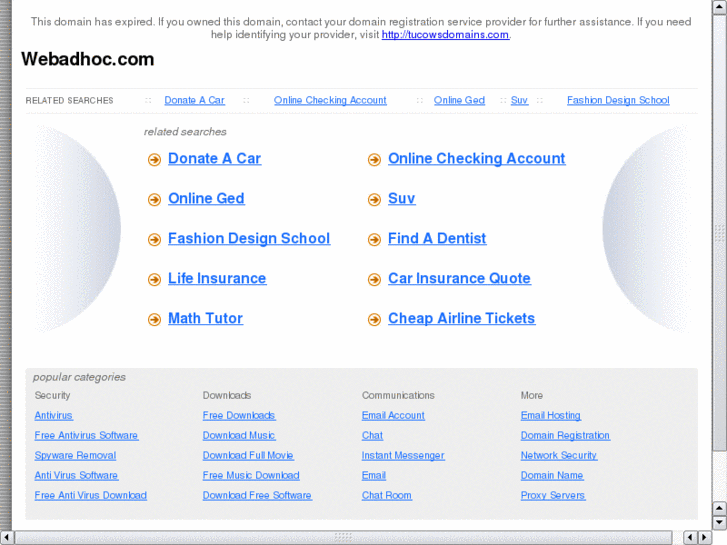The height and width of the screenshot is (545, 727).
Task: Open Donate A Car in top related searches bar
Action: pos(194,100)
